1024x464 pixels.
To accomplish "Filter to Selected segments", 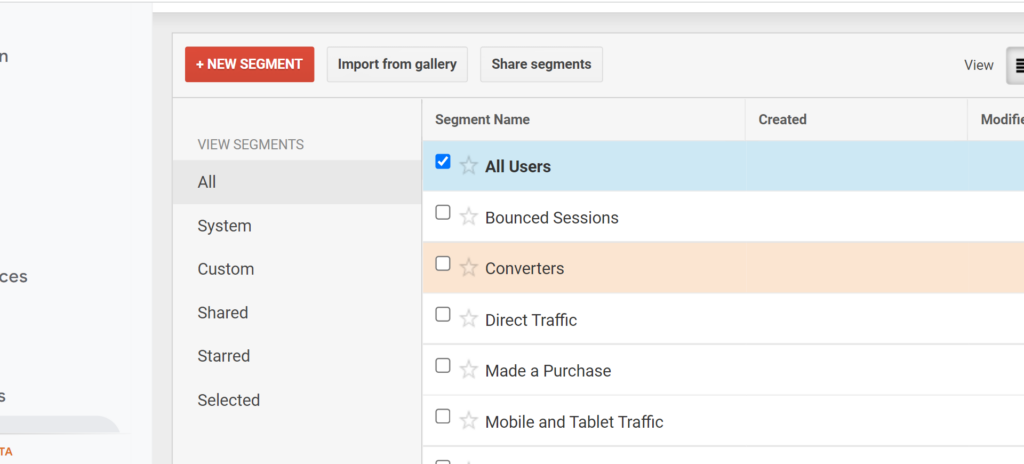I will click(x=297, y=399).
